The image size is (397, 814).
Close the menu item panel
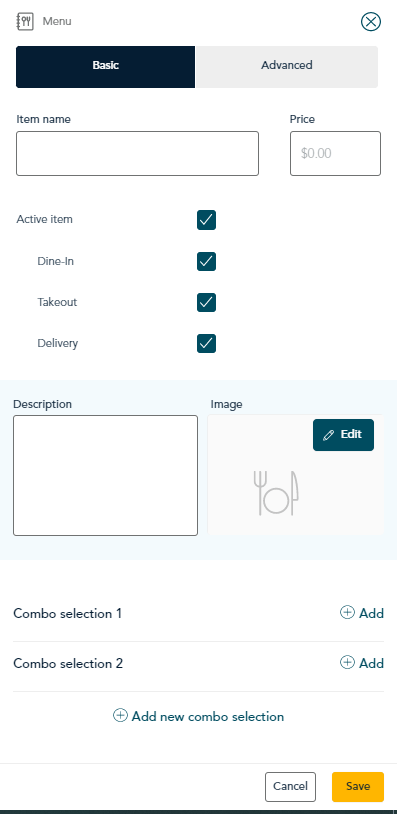coord(371,22)
